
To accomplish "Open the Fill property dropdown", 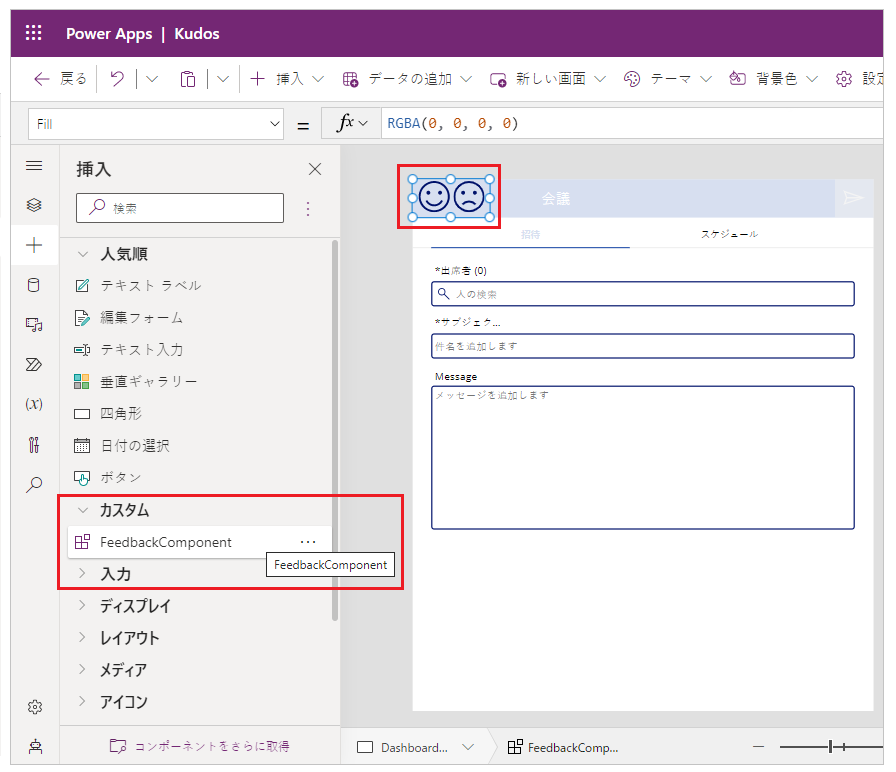I will point(156,124).
